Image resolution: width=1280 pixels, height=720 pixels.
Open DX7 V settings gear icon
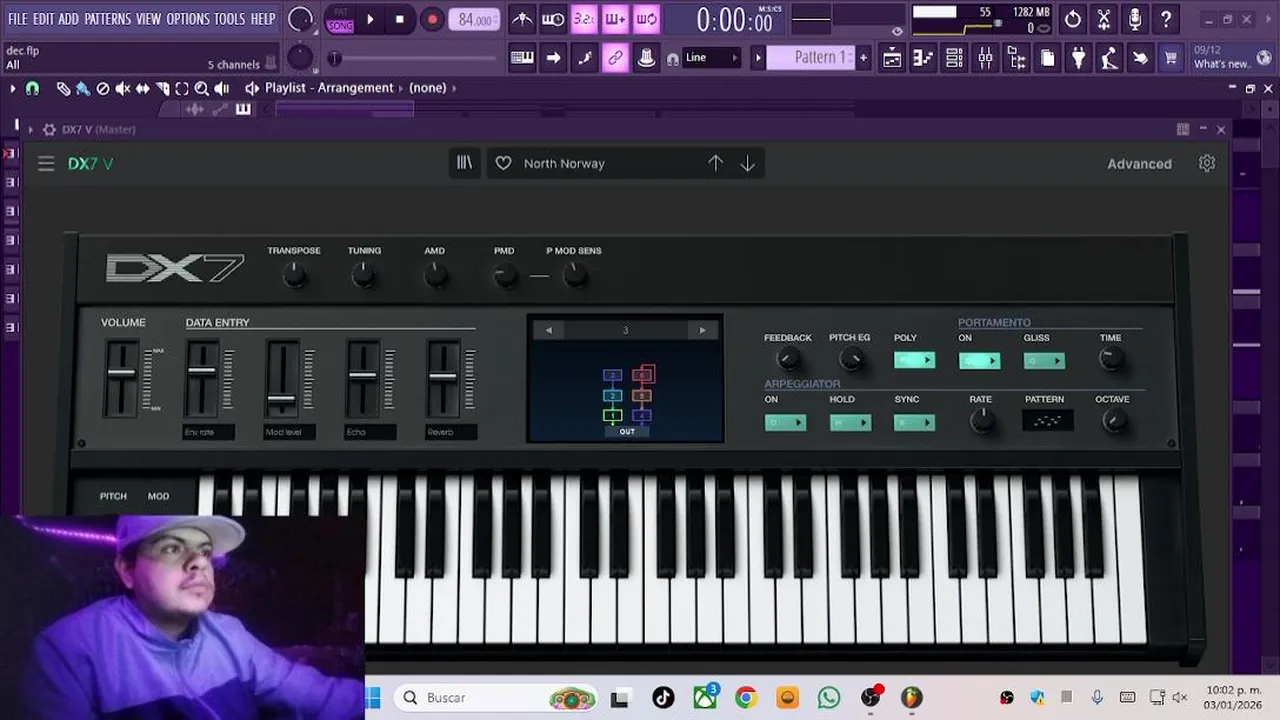point(1207,163)
